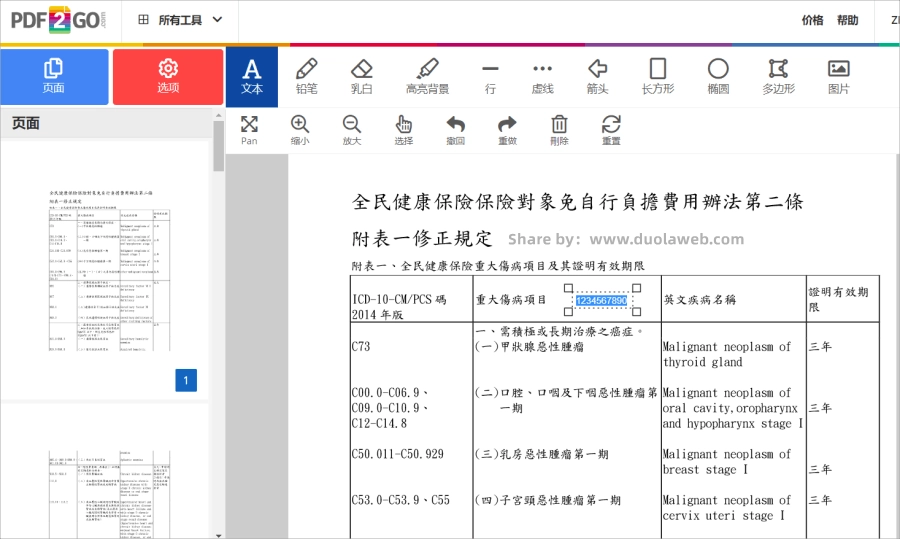Click the (四)子宮頸惡性腫瘤第一期 cell
Viewport: 900px width, 539px height.
(548, 500)
